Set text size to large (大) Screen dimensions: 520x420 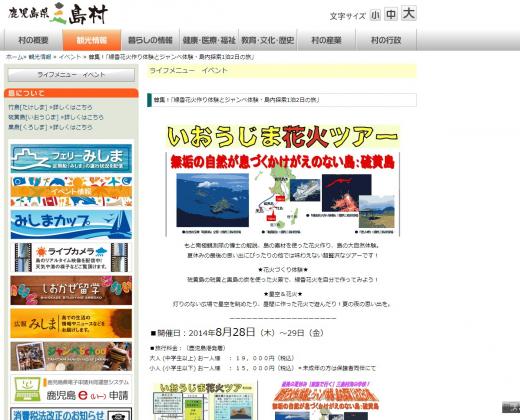pos(409,13)
